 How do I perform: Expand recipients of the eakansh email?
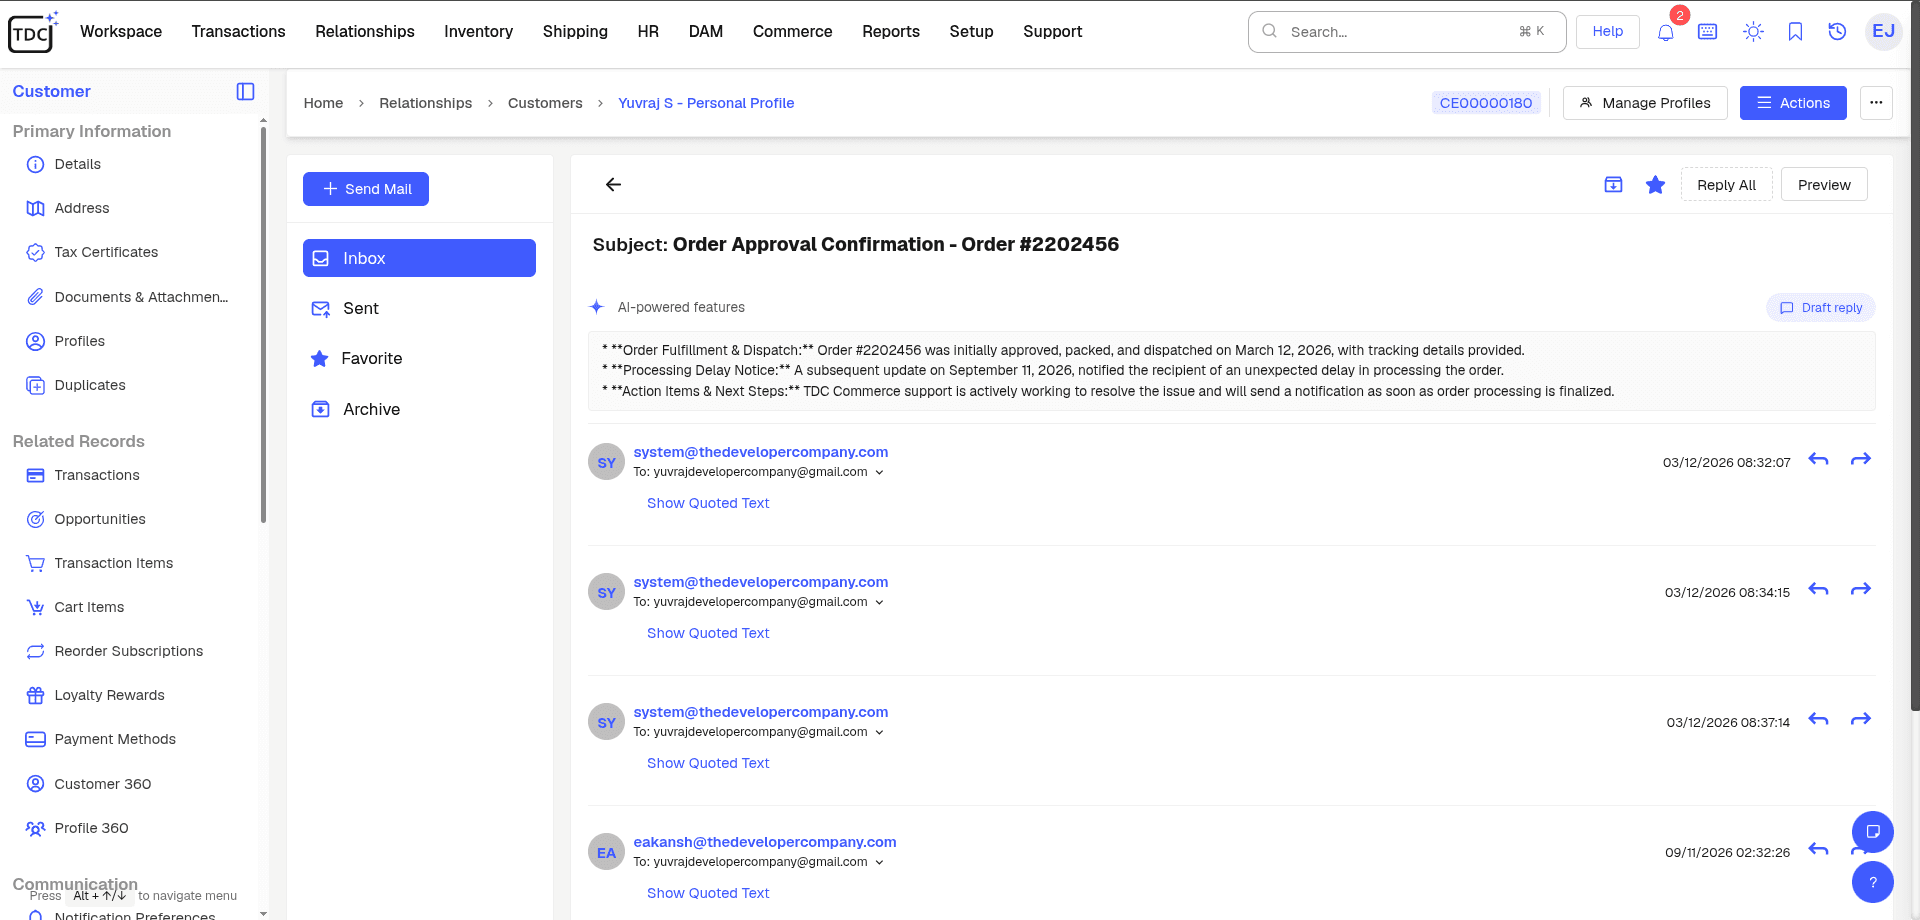pyautogui.click(x=879, y=863)
